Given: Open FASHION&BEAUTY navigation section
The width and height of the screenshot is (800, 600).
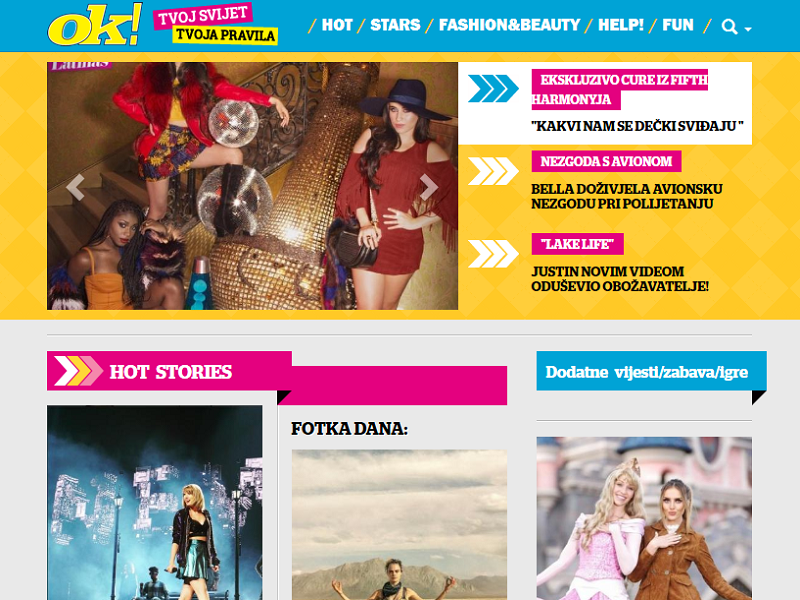Looking at the screenshot, I should tap(509, 25).
